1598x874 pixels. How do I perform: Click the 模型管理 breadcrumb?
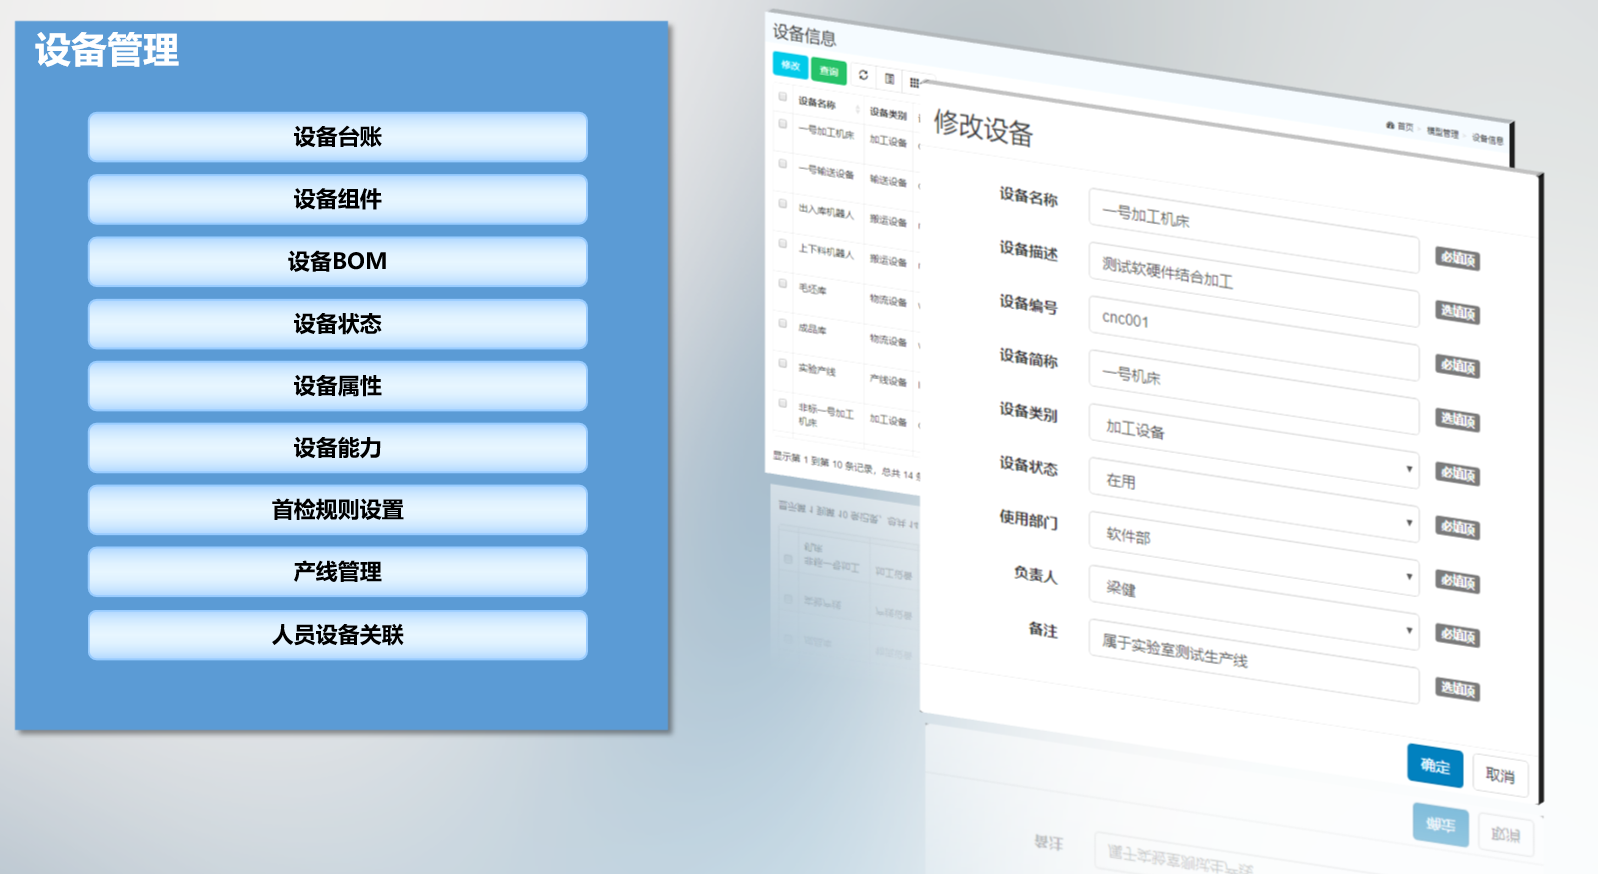[x=1442, y=132]
